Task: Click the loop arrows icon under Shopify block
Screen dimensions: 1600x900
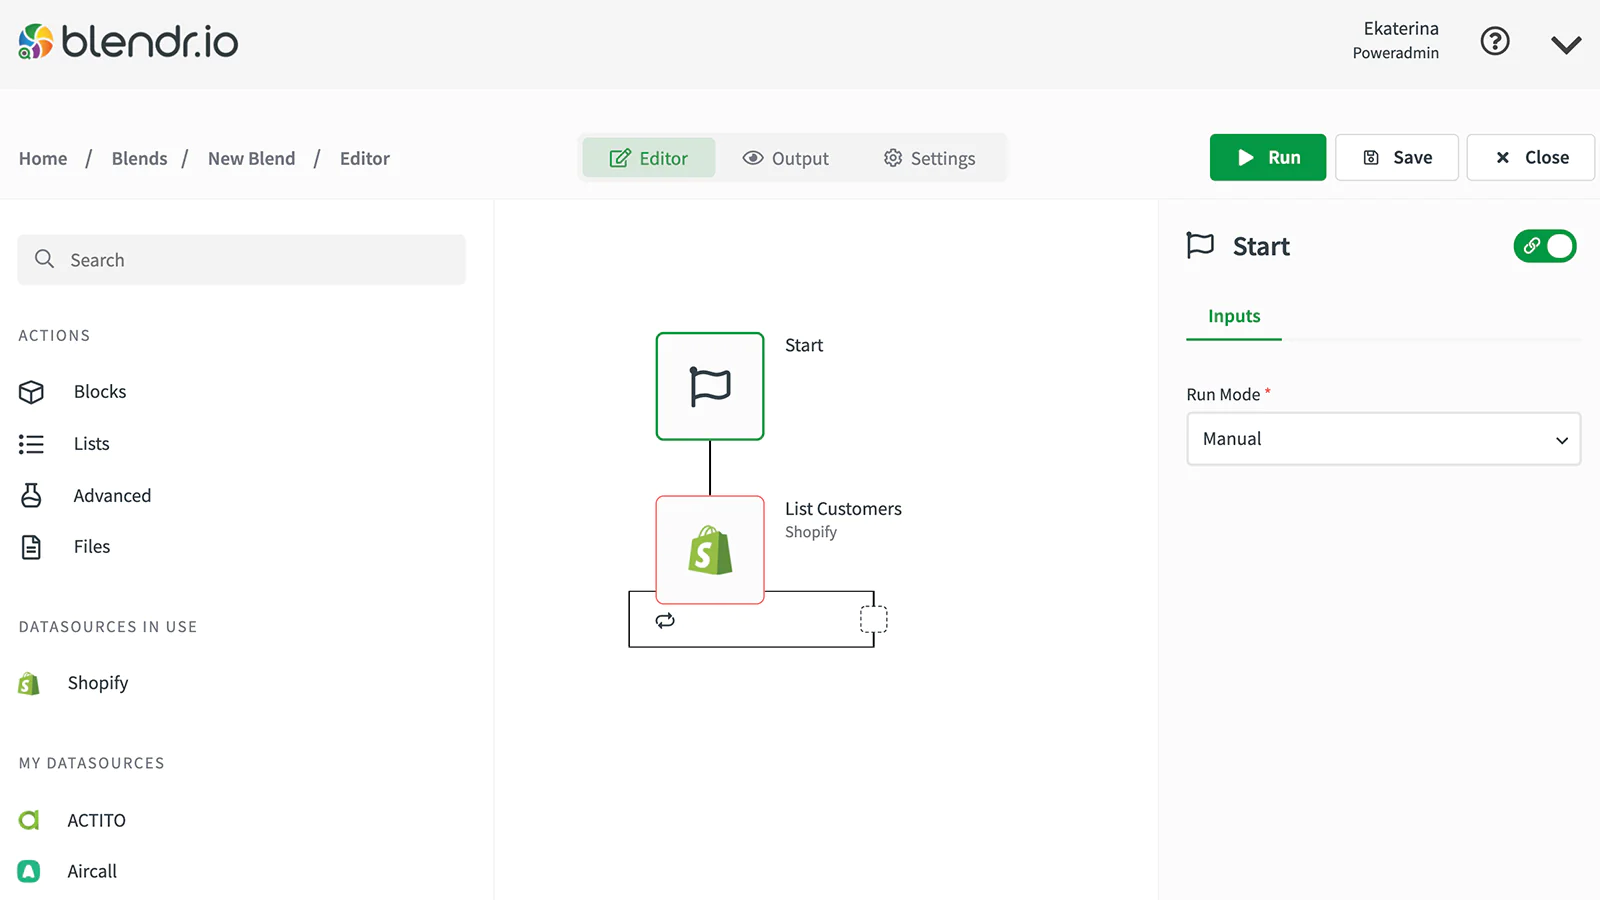Action: click(x=665, y=621)
